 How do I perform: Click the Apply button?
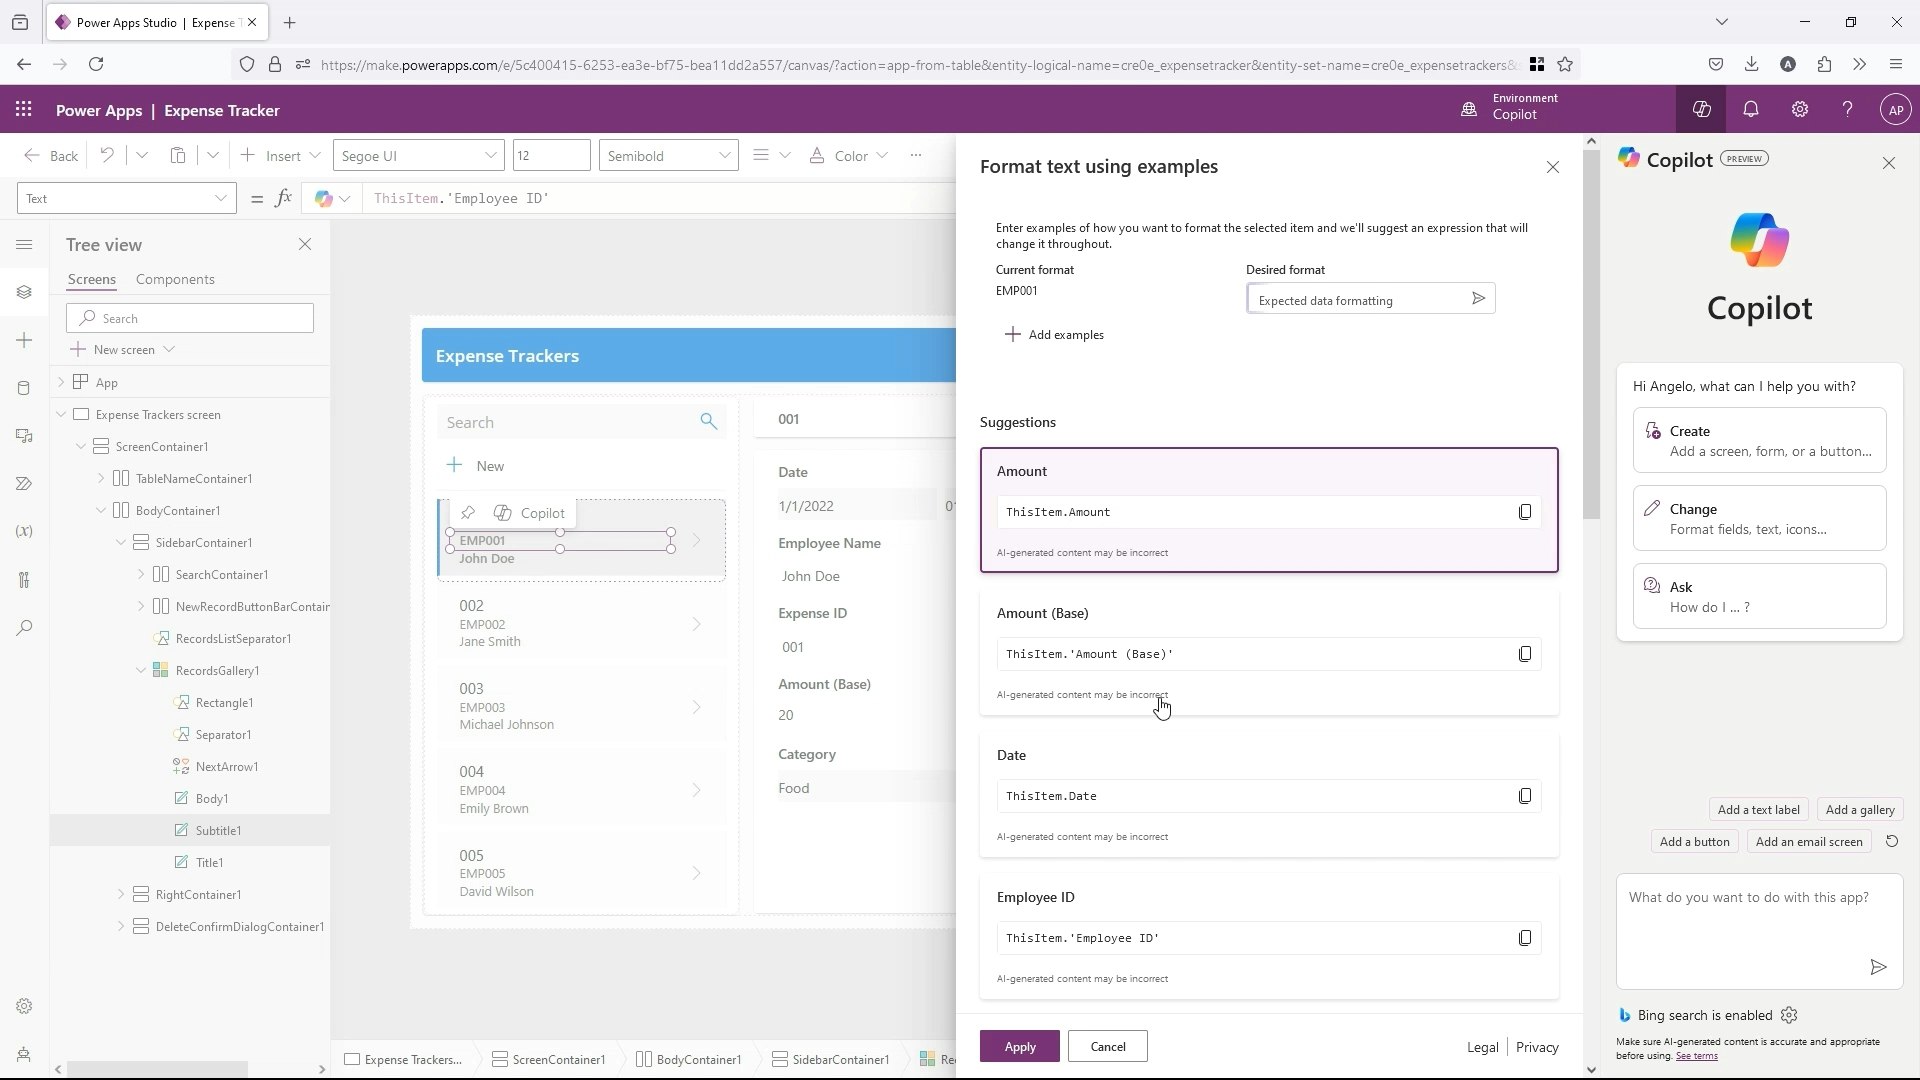pyautogui.click(x=1019, y=1046)
